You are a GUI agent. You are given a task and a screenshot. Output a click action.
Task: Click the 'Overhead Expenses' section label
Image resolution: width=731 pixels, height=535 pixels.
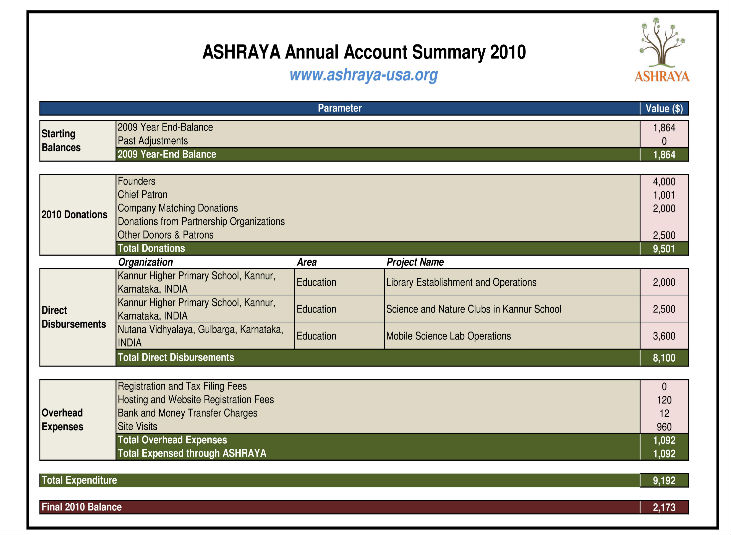(x=62, y=419)
